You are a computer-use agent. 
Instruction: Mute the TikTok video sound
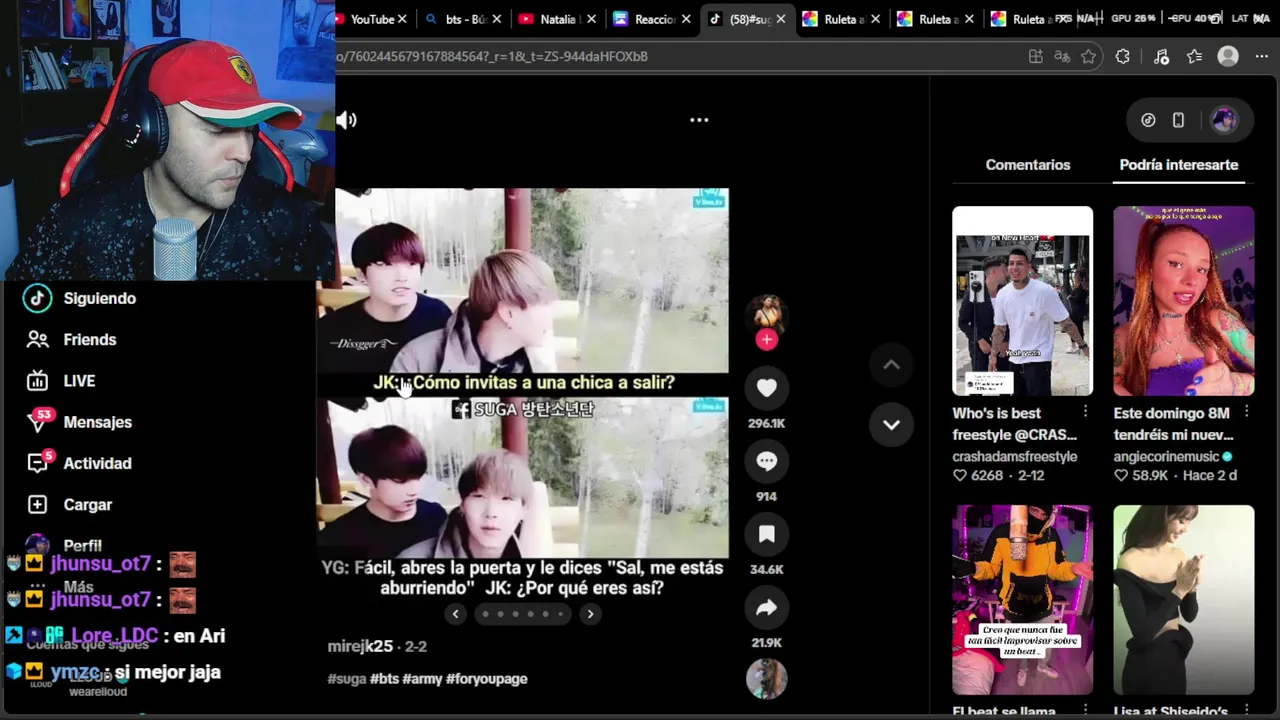click(346, 120)
